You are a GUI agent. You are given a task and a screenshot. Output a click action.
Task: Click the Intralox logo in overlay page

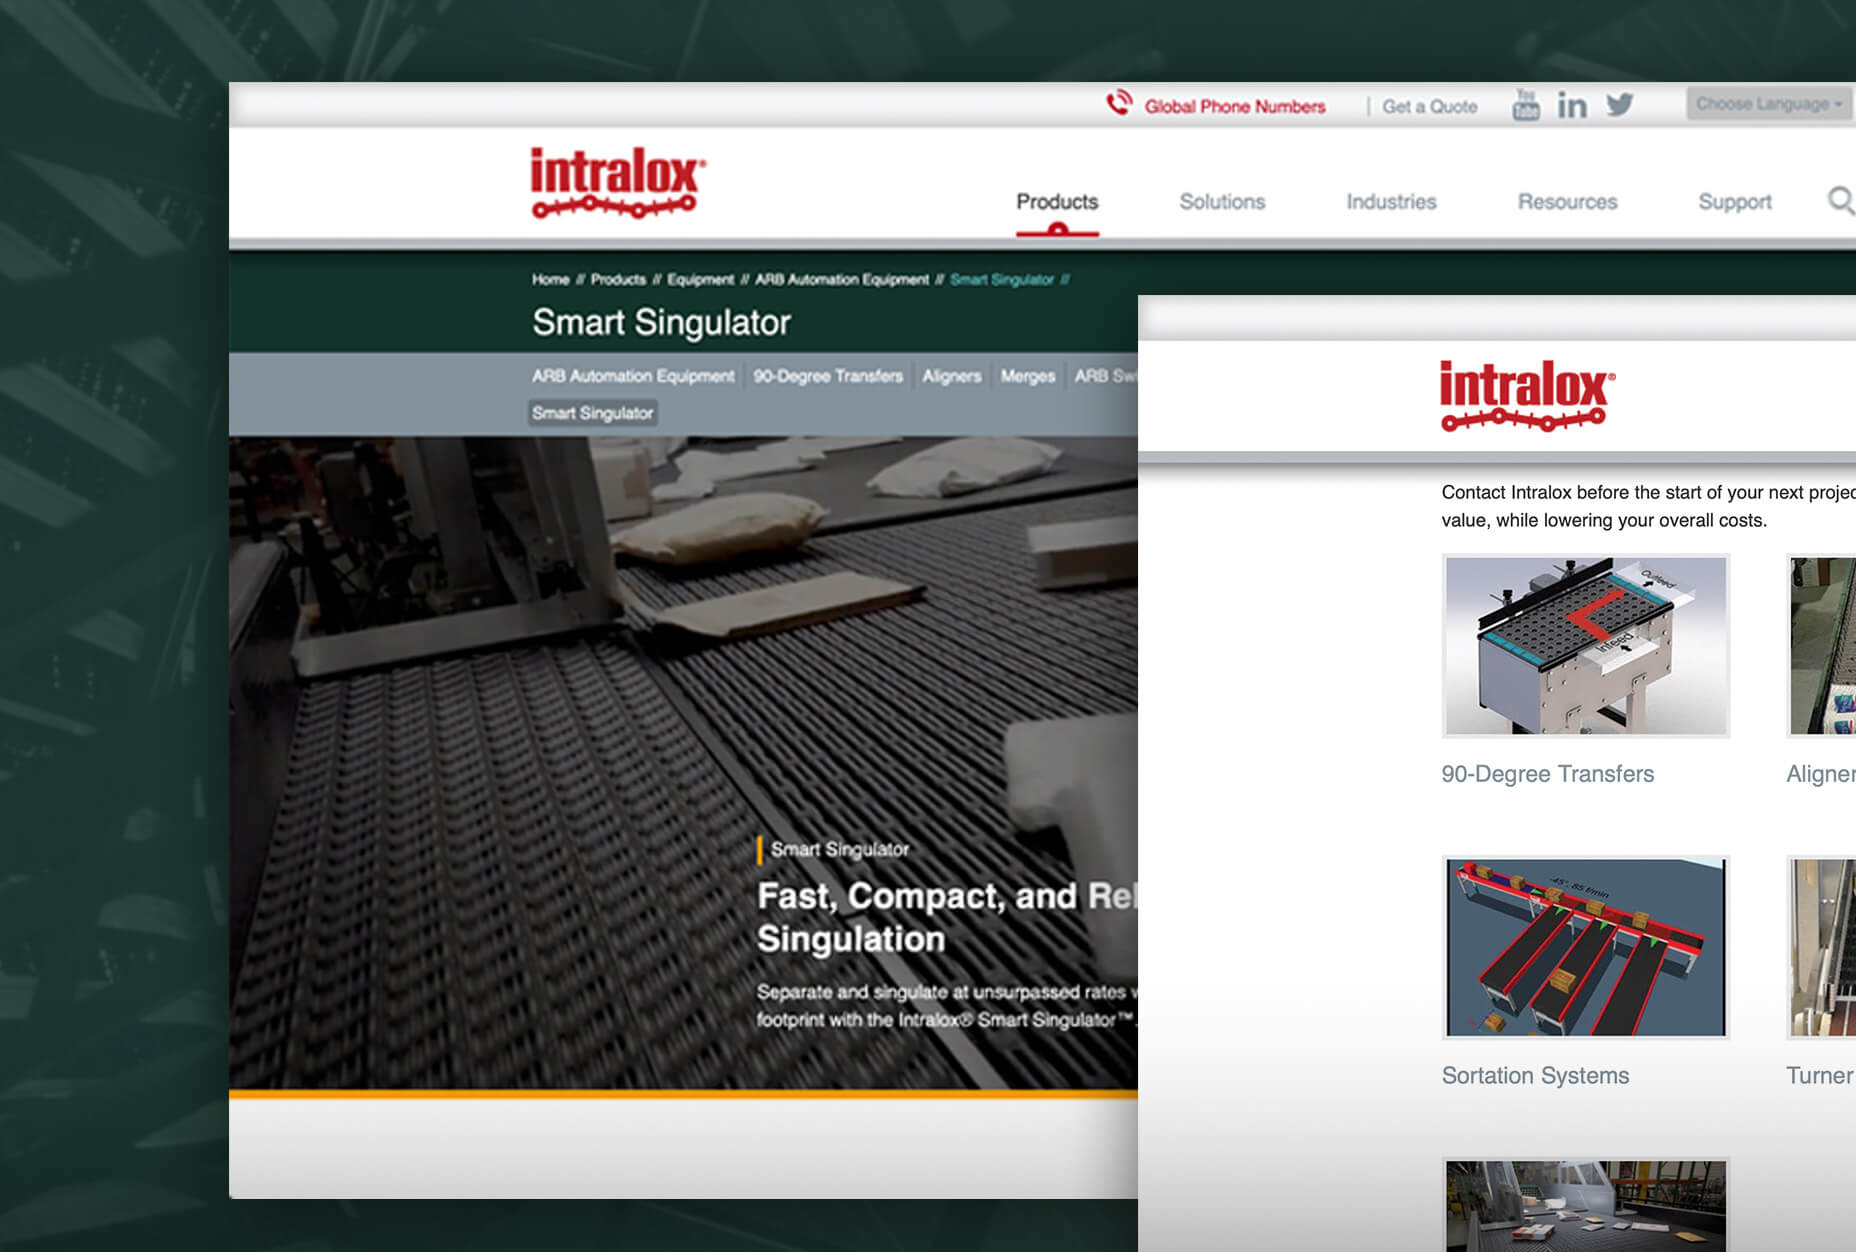1526,396
